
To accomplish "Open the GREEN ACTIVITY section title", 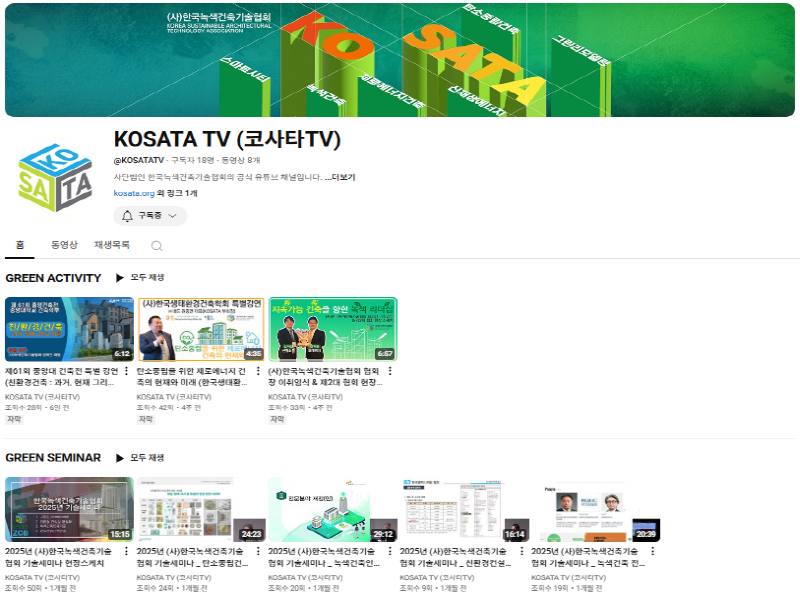I will pyautogui.click(x=53, y=278).
